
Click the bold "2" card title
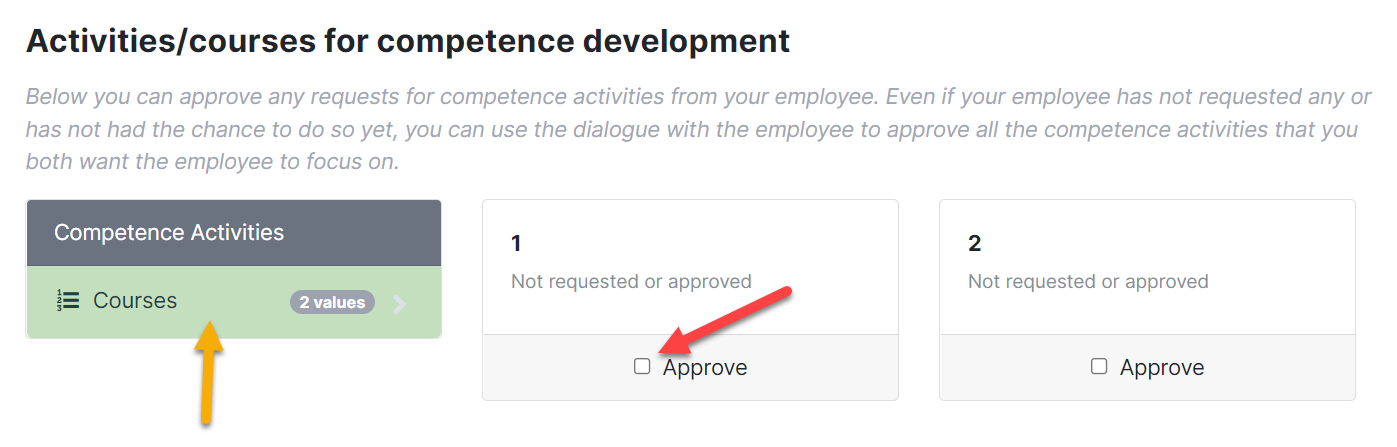point(974,243)
